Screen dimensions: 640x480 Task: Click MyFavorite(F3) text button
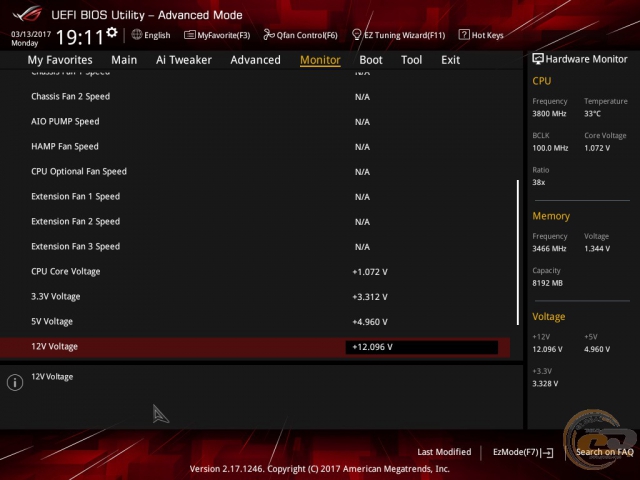coord(224,35)
